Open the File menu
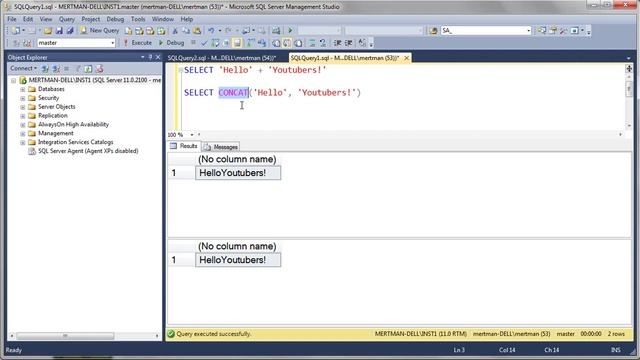 [x=12, y=19]
